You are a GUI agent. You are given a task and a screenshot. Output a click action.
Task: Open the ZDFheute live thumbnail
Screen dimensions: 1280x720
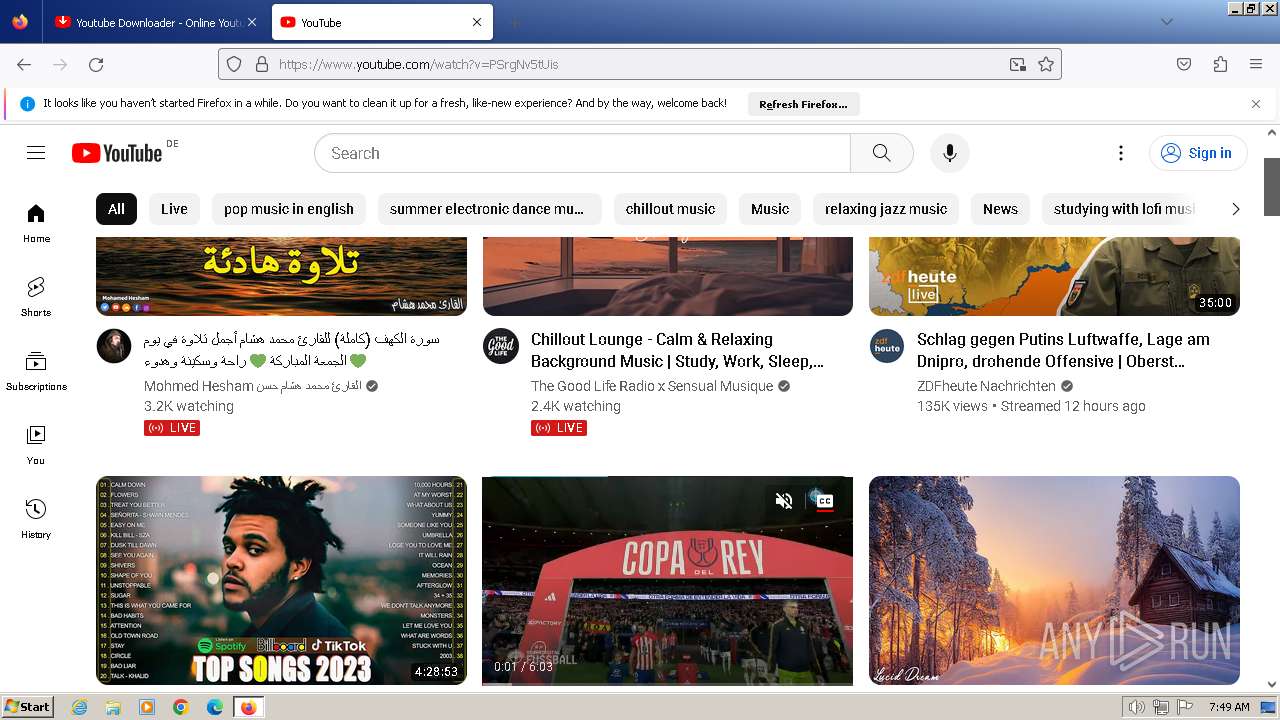[x=1054, y=276]
